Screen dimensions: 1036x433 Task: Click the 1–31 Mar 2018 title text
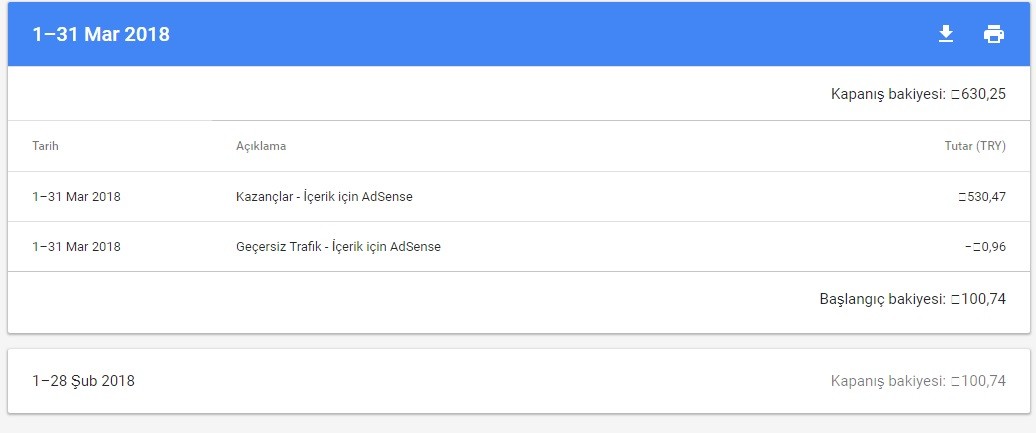click(x=101, y=34)
